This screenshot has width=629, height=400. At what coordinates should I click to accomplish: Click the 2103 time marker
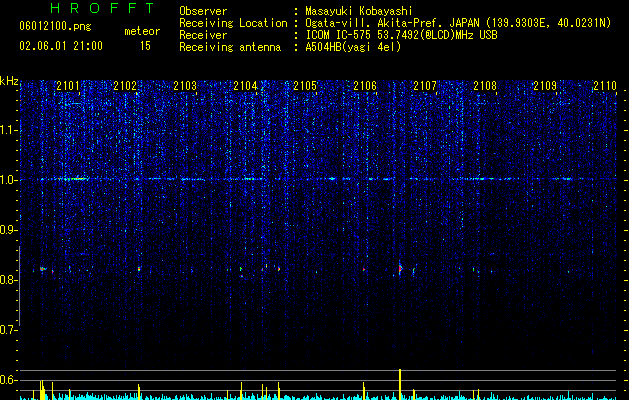[x=185, y=86]
